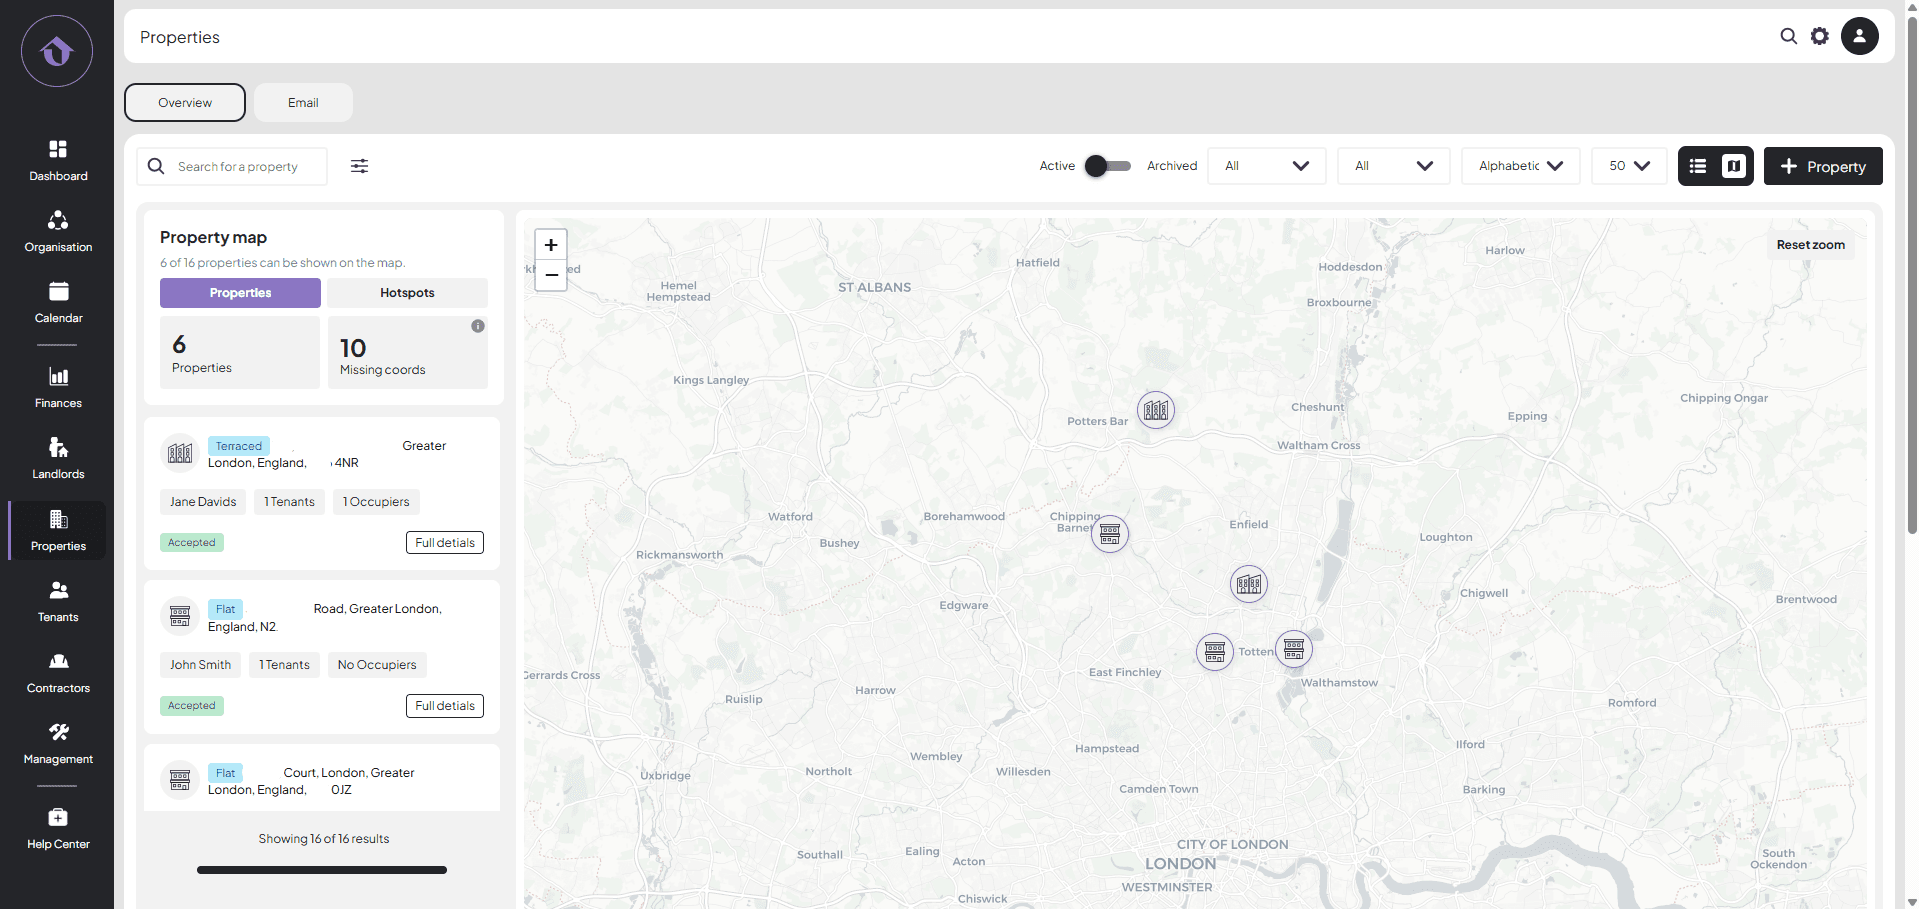Expand the results-per-page 50 dropdown
The width and height of the screenshot is (1919, 909).
[x=1628, y=166]
